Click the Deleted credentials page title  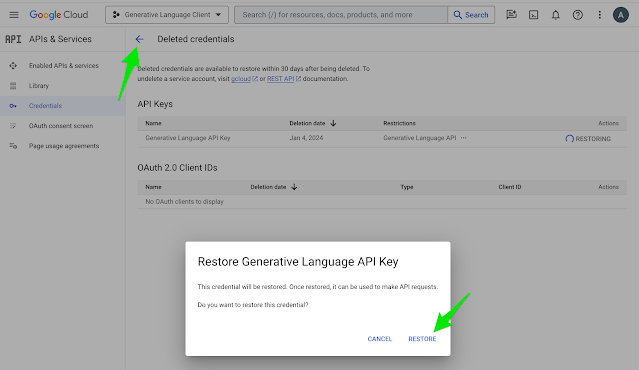tap(196, 39)
